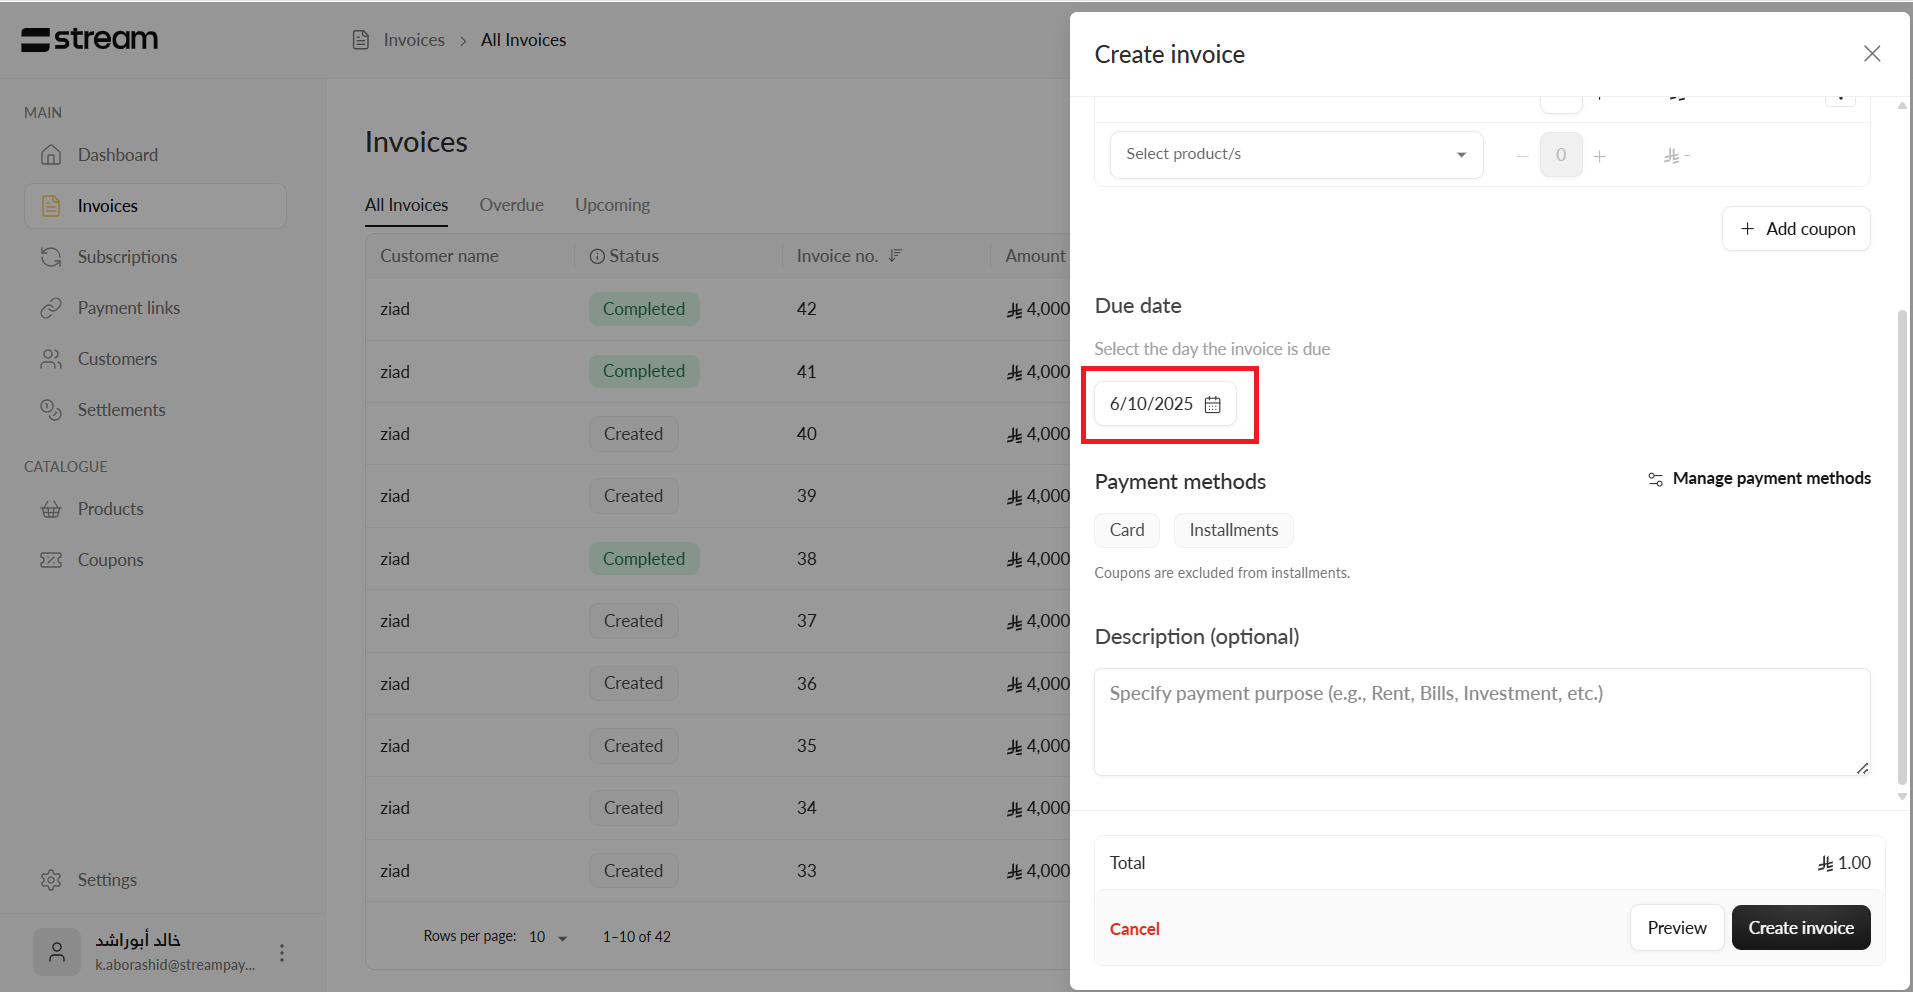Click the Settlements coins icon
This screenshot has height=992, width=1913.
51,410
